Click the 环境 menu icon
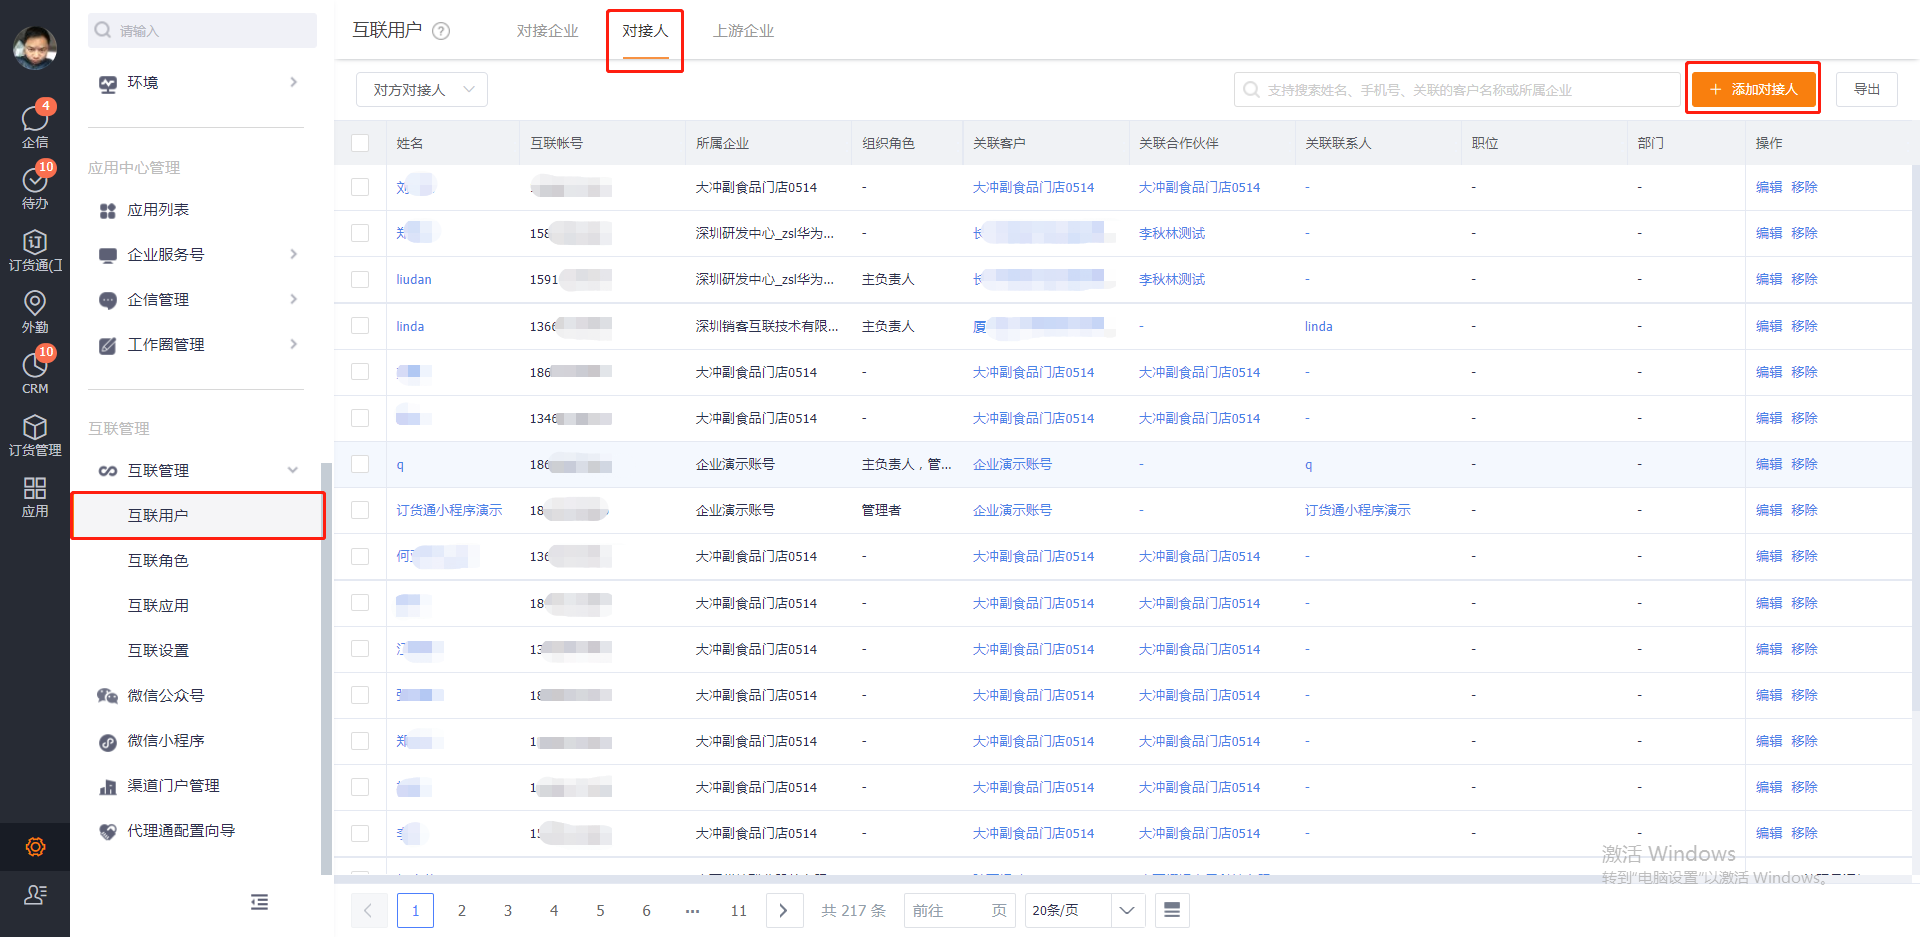Screen dimensions: 1920x937 click(x=108, y=84)
